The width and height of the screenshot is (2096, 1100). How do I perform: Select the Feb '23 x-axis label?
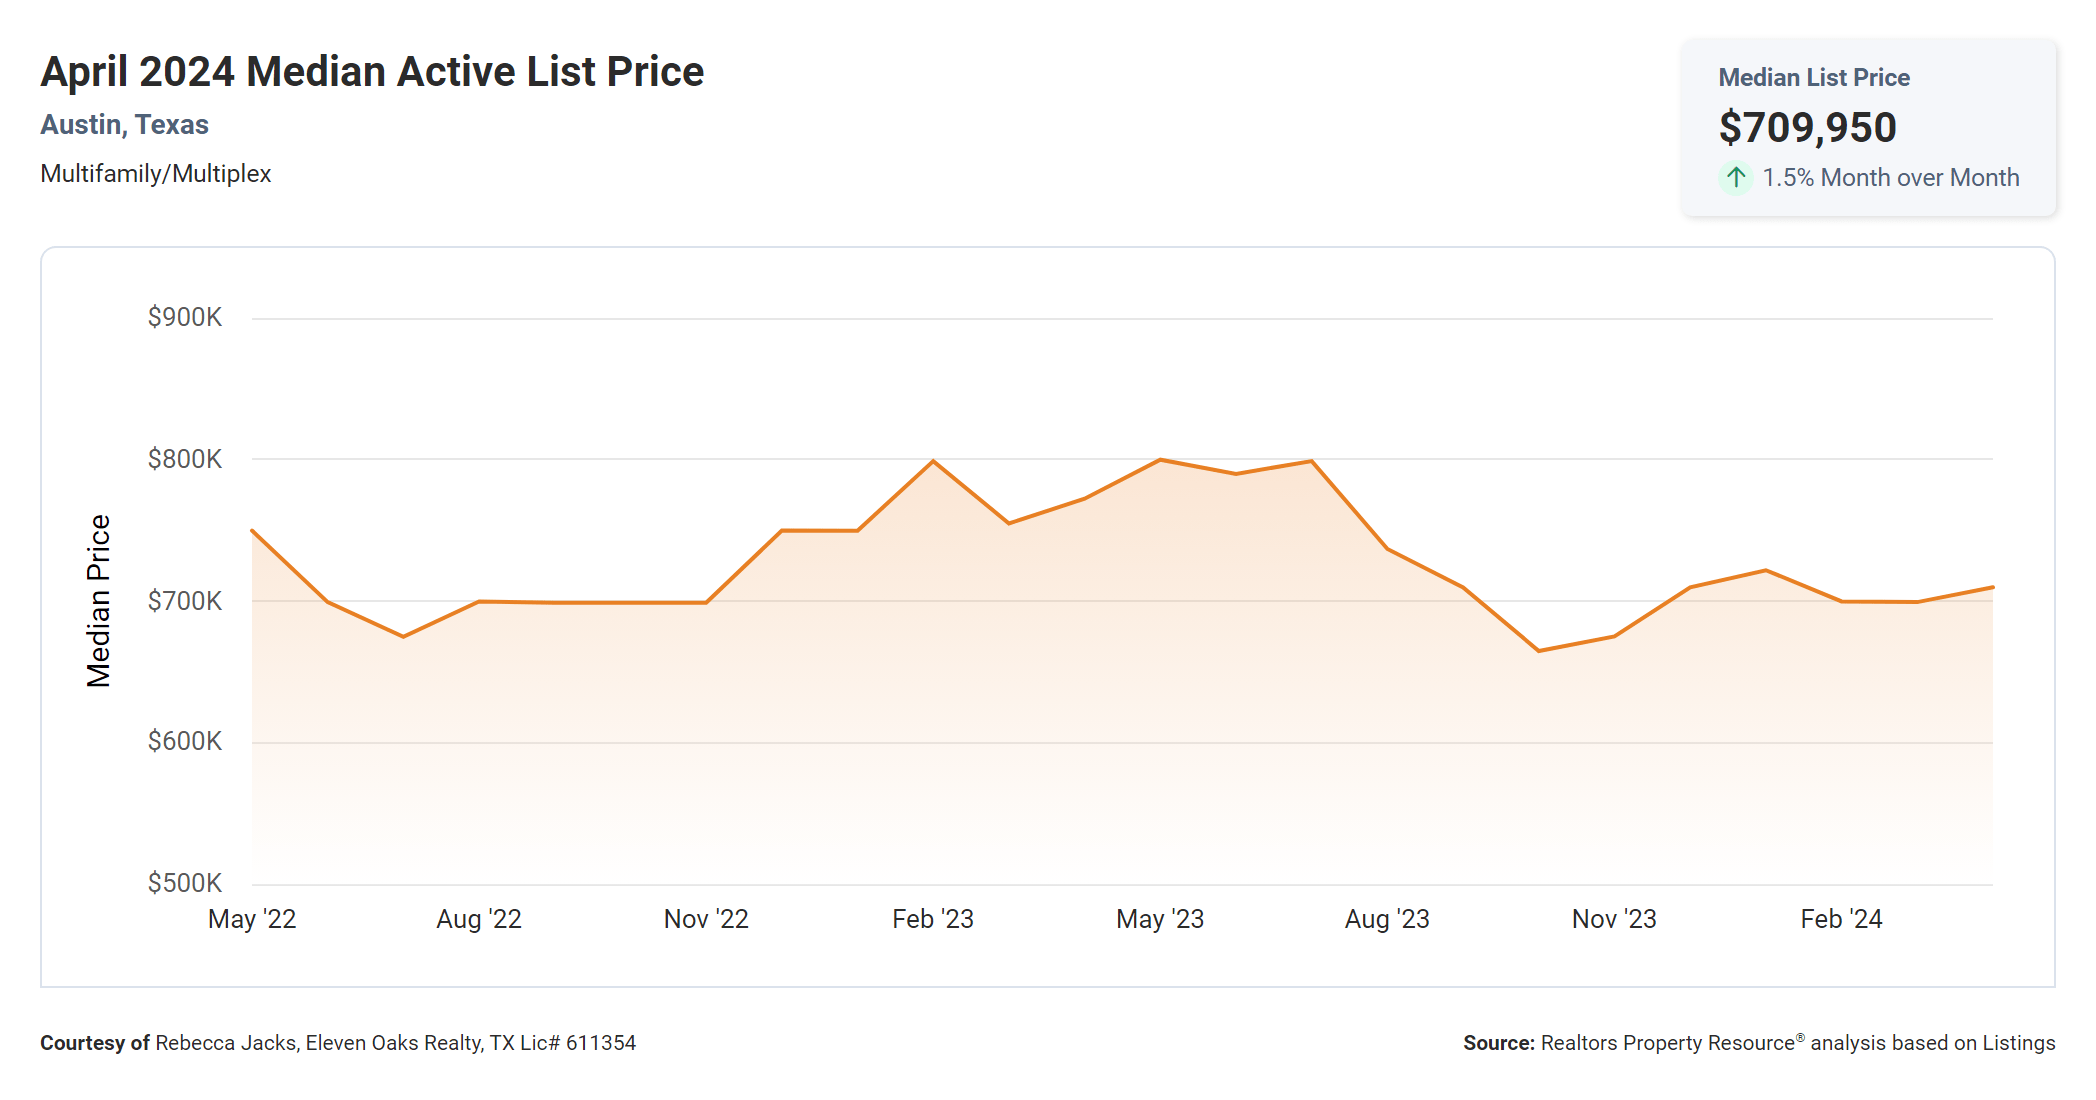pos(933,919)
